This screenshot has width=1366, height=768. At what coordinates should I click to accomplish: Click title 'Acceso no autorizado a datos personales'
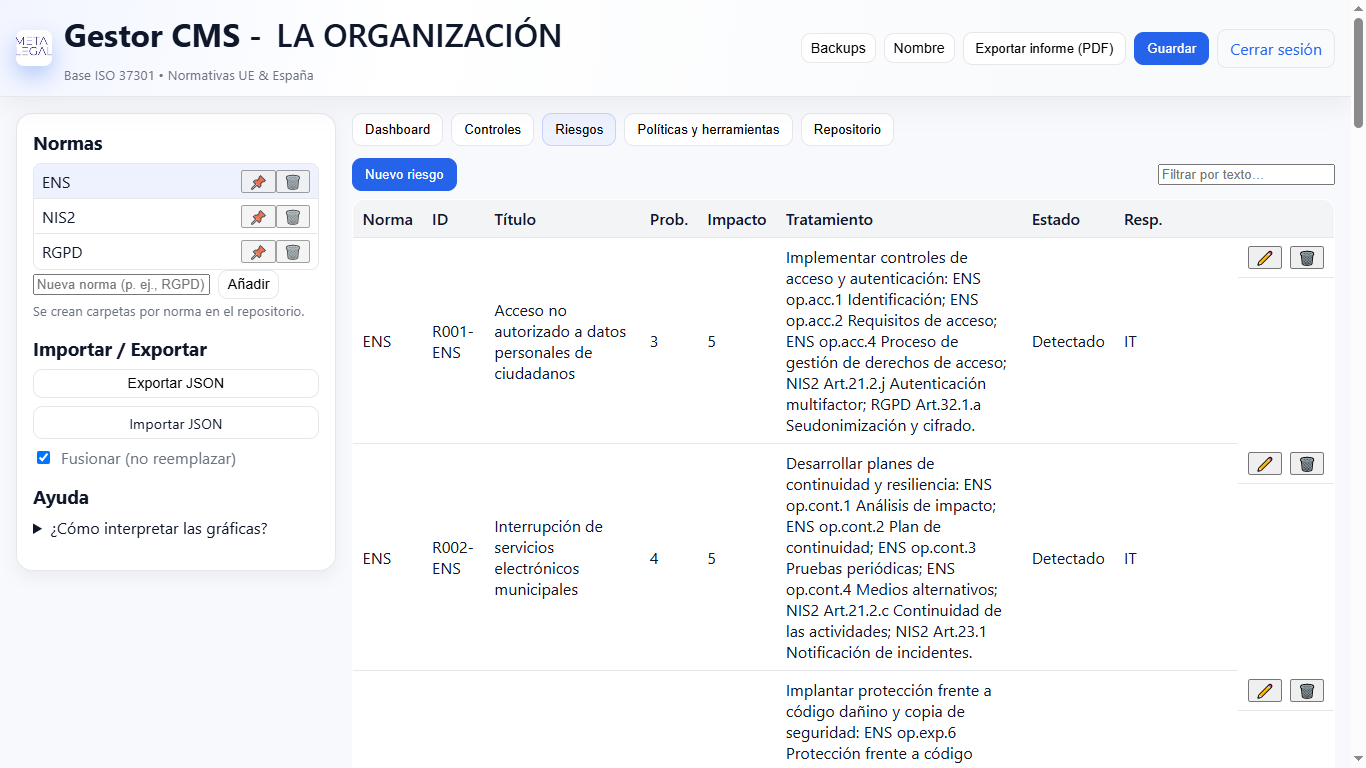pos(560,342)
